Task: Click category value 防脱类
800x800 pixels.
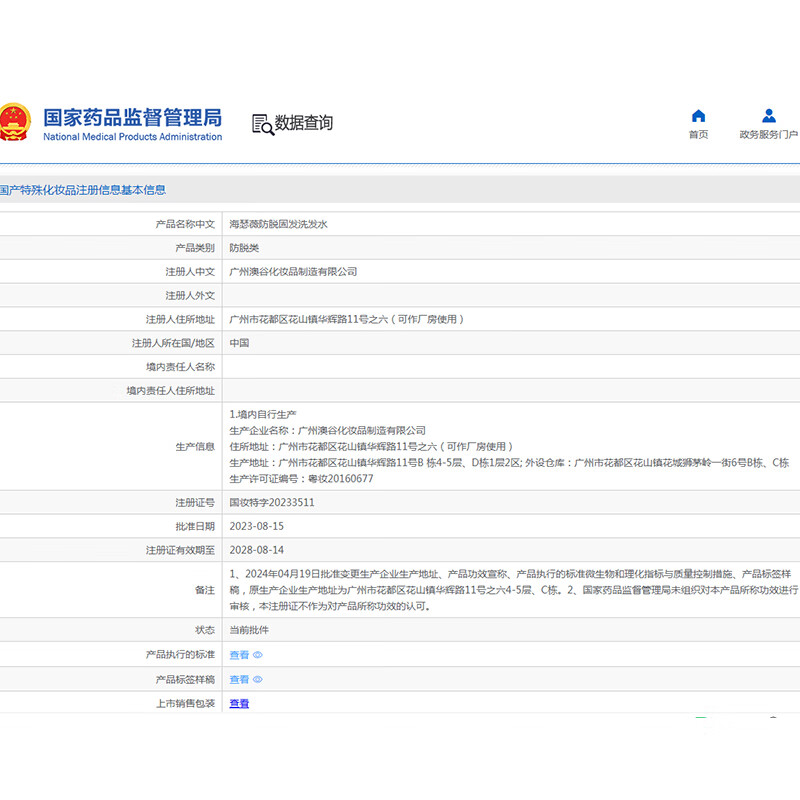Action: 244,248
